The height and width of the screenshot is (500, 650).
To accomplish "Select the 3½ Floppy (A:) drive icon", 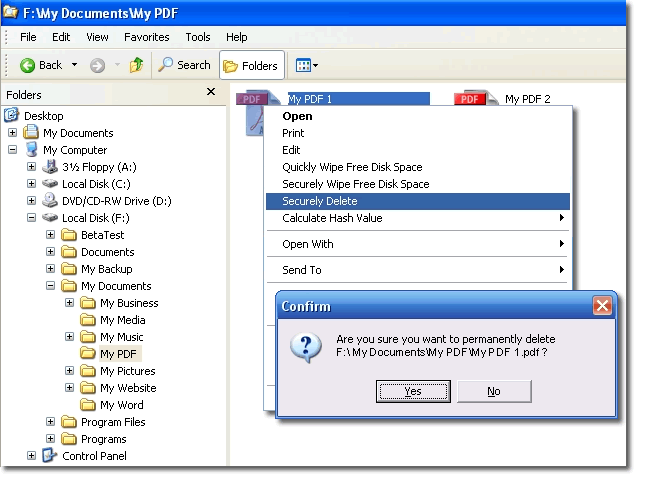I will click(50, 167).
